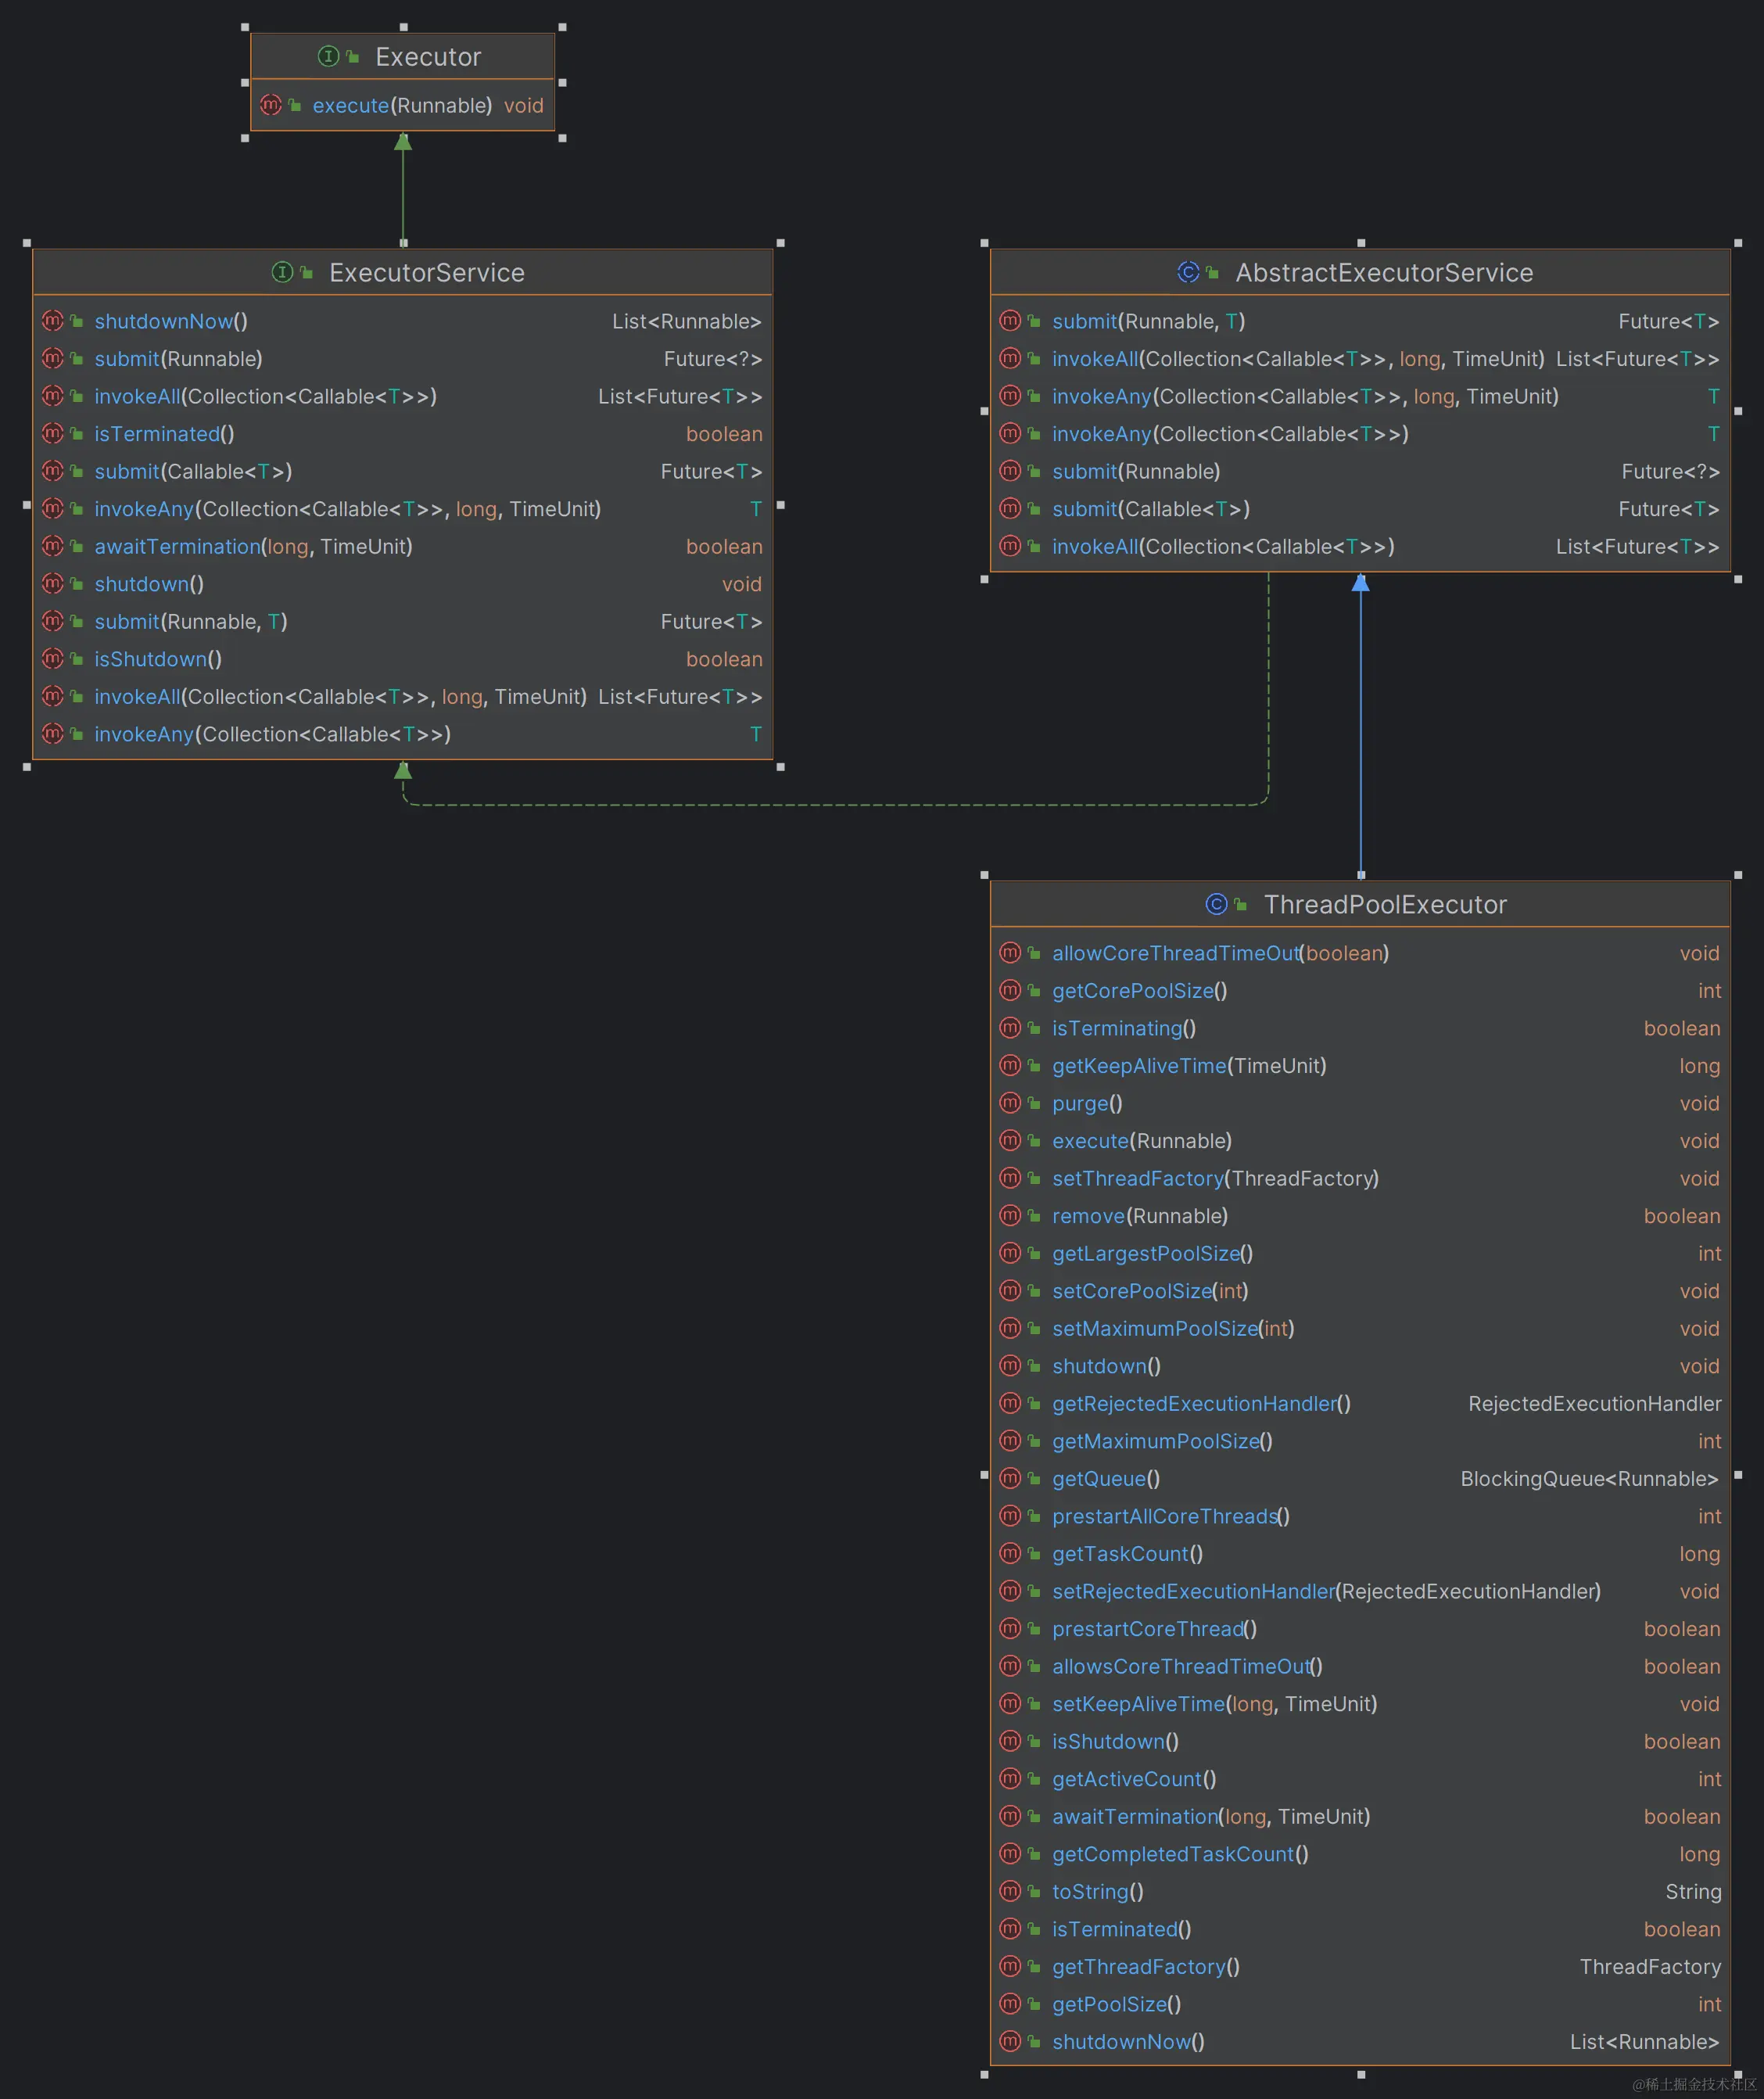Click the AbstractExecutorService class icon

(x=1188, y=272)
